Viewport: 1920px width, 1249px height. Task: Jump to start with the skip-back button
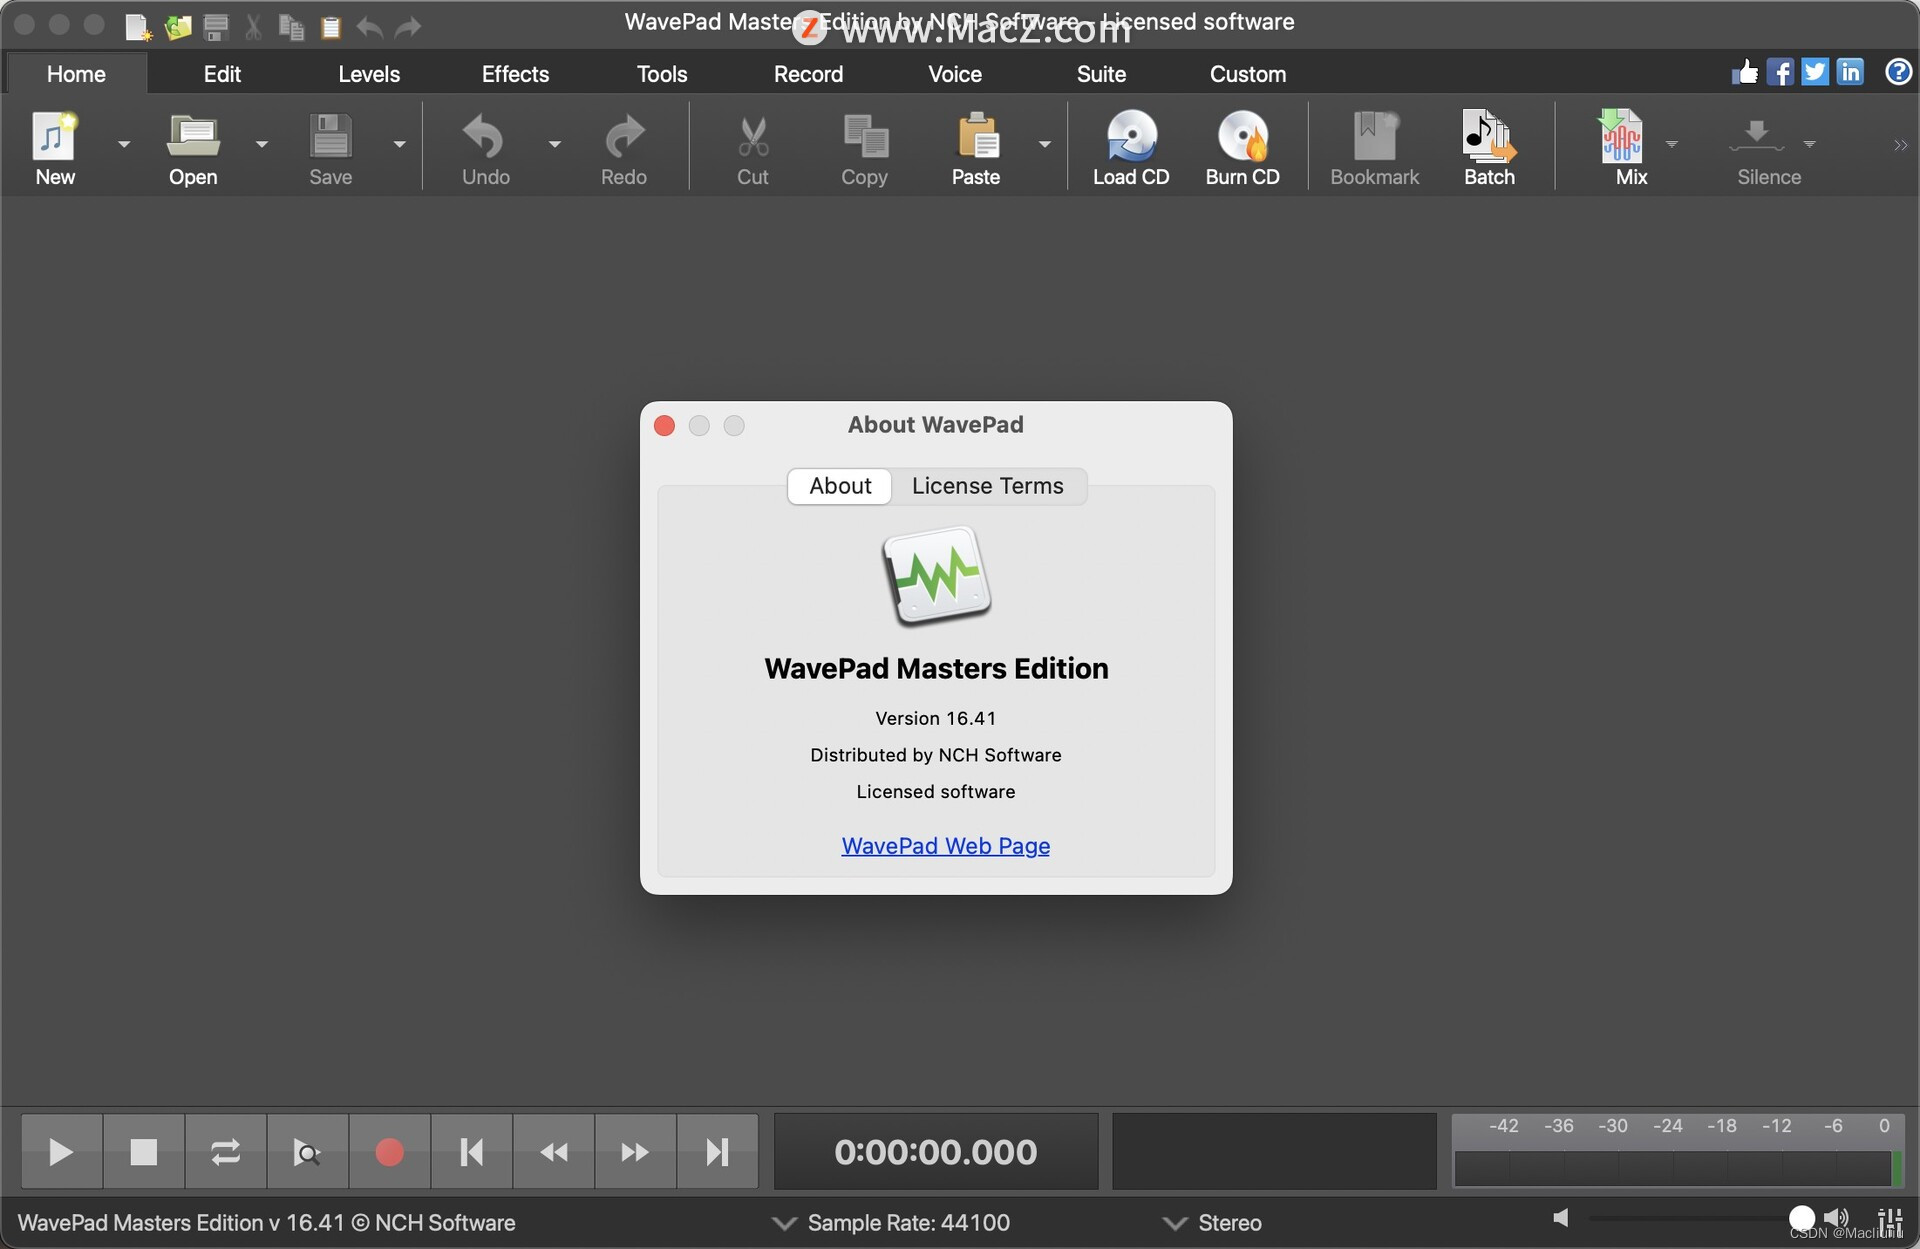click(x=471, y=1152)
